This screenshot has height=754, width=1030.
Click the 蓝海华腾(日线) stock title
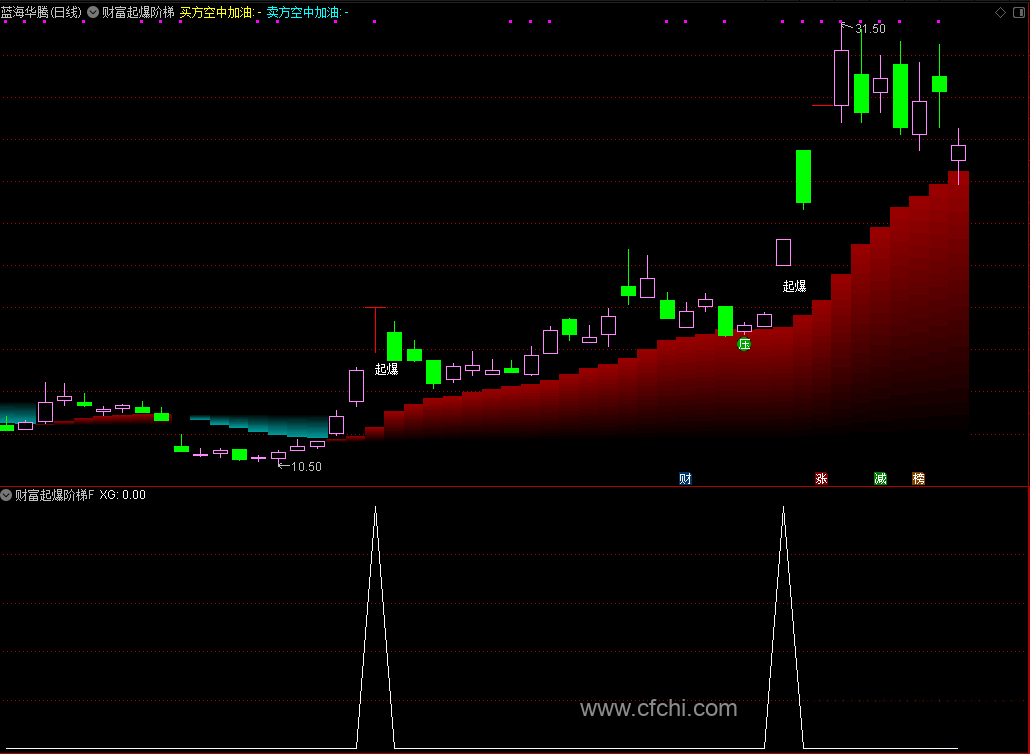pyautogui.click(x=41, y=12)
